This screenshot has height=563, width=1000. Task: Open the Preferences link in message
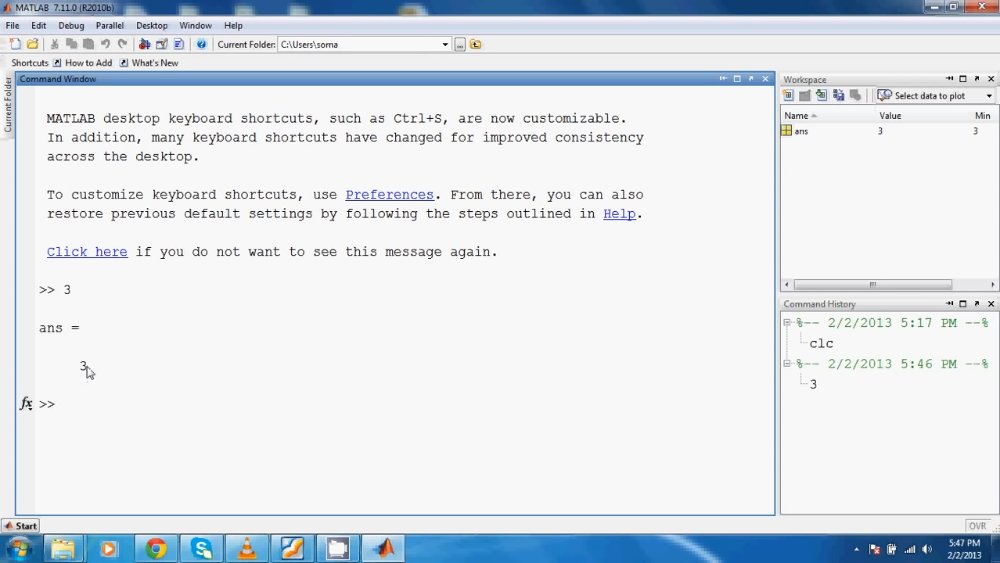click(389, 194)
